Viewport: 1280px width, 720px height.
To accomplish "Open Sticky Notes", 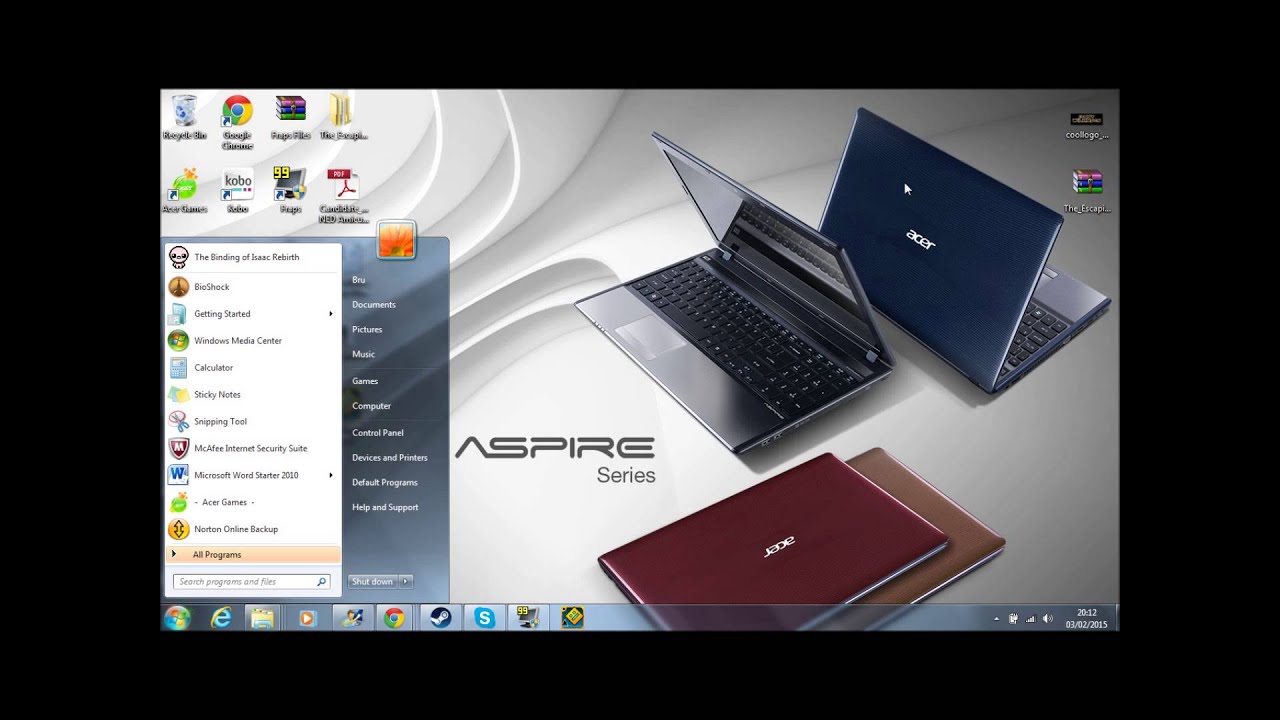I will (x=254, y=395).
